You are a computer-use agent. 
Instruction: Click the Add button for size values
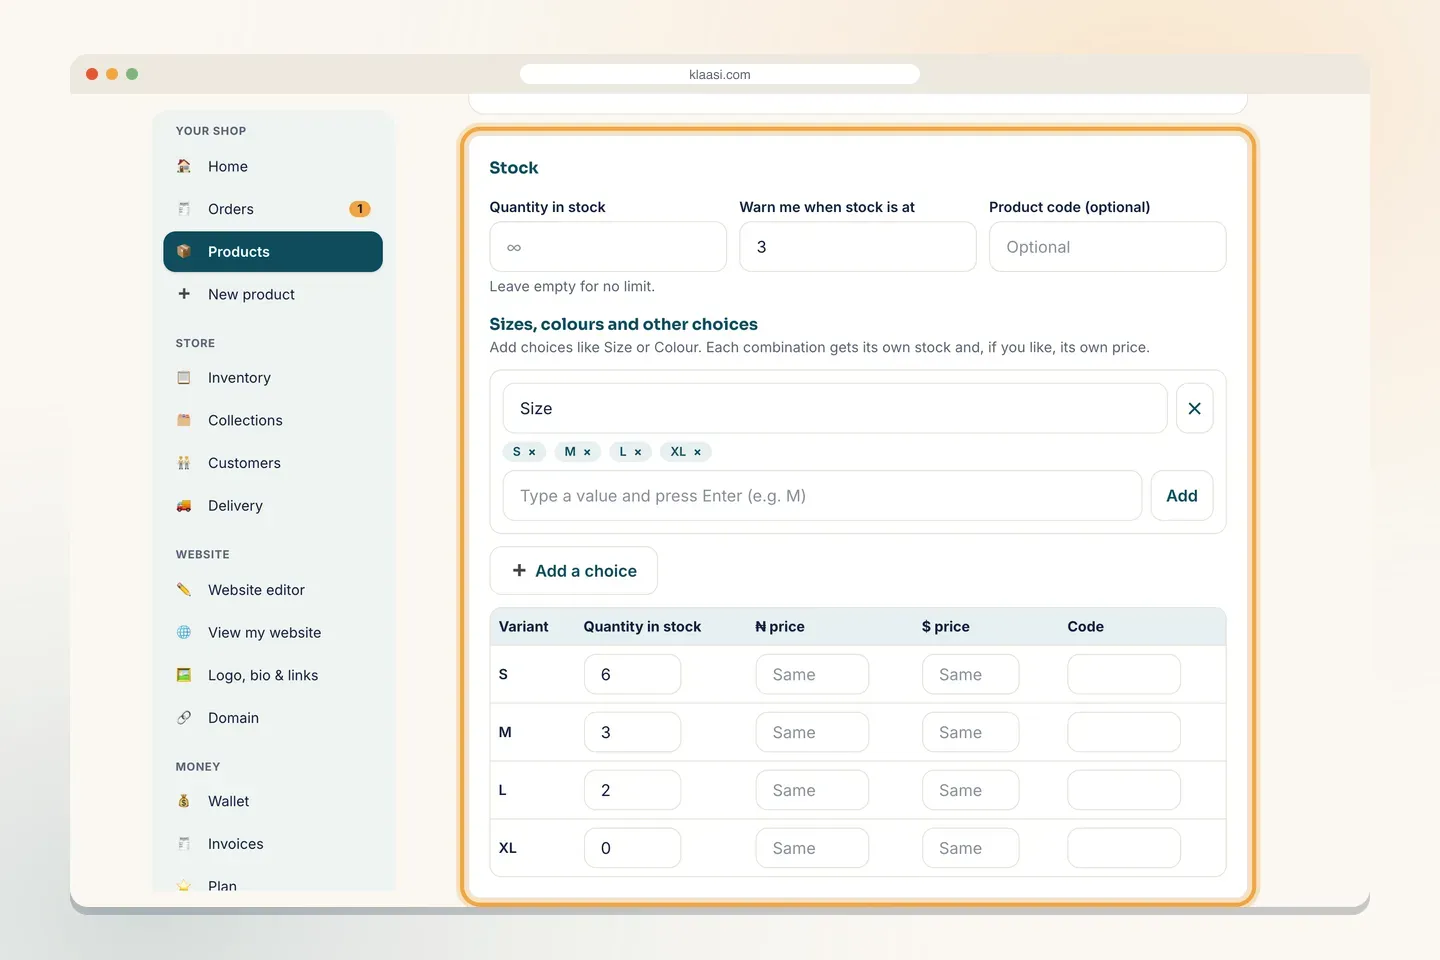[x=1182, y=496]
